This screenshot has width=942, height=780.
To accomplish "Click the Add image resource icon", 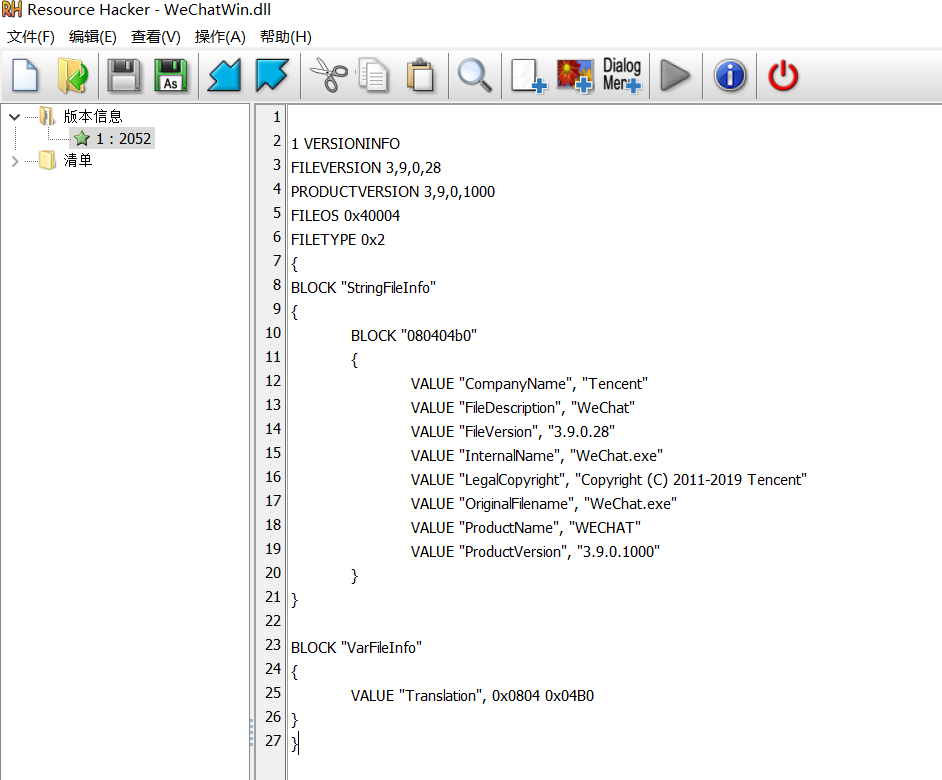I will (x=575, y=76).
